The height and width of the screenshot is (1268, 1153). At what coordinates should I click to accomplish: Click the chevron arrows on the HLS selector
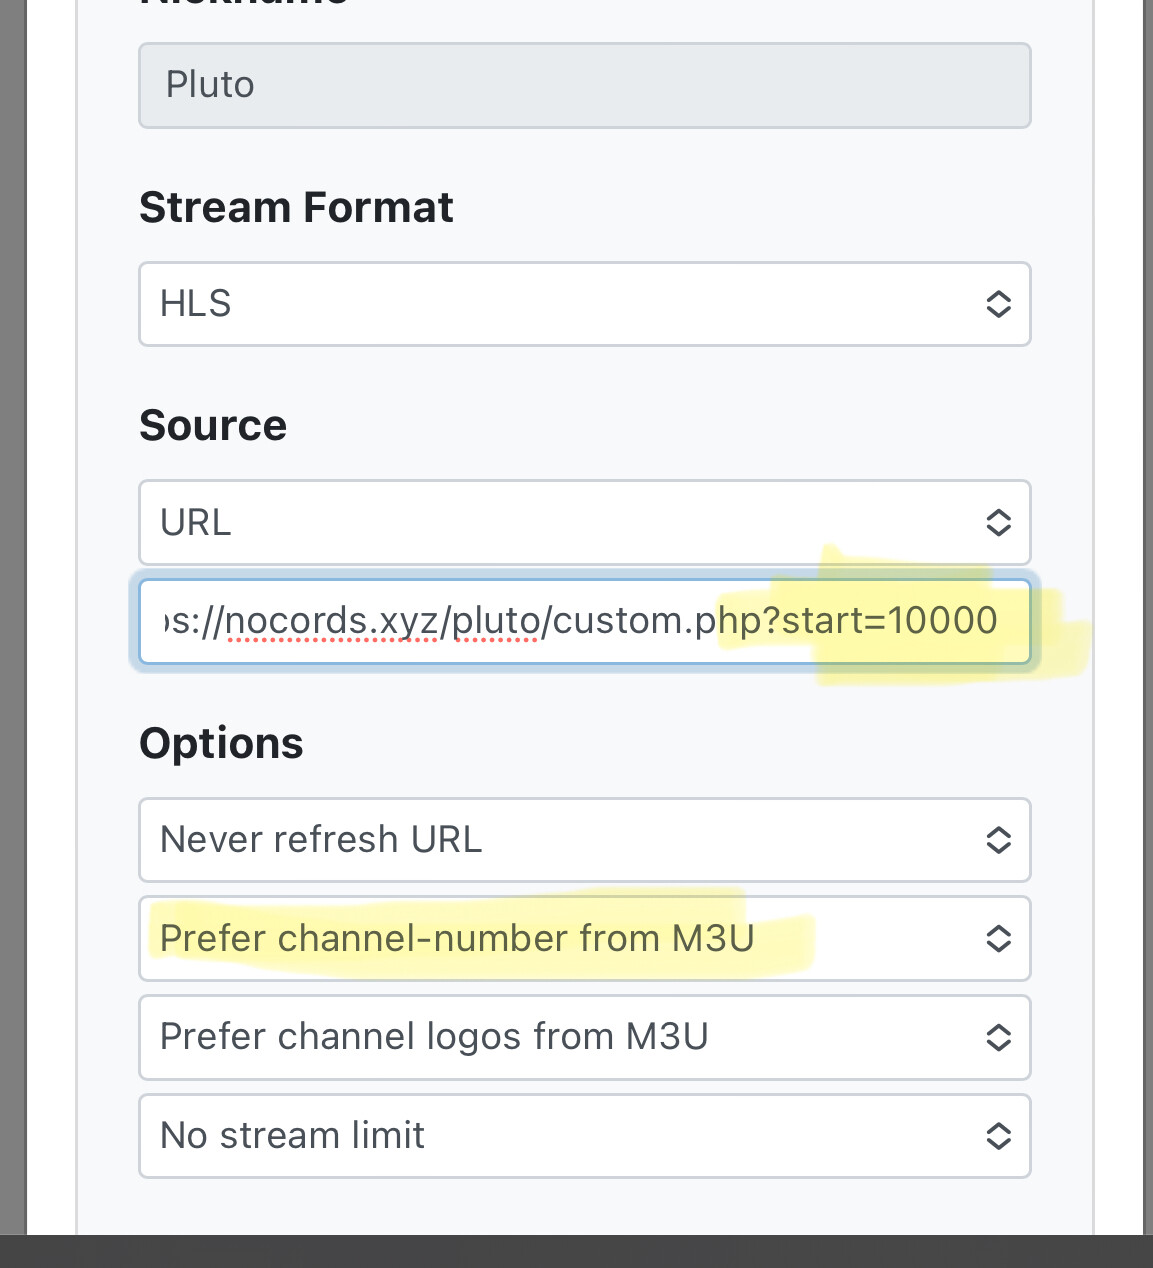pos(998,304)
